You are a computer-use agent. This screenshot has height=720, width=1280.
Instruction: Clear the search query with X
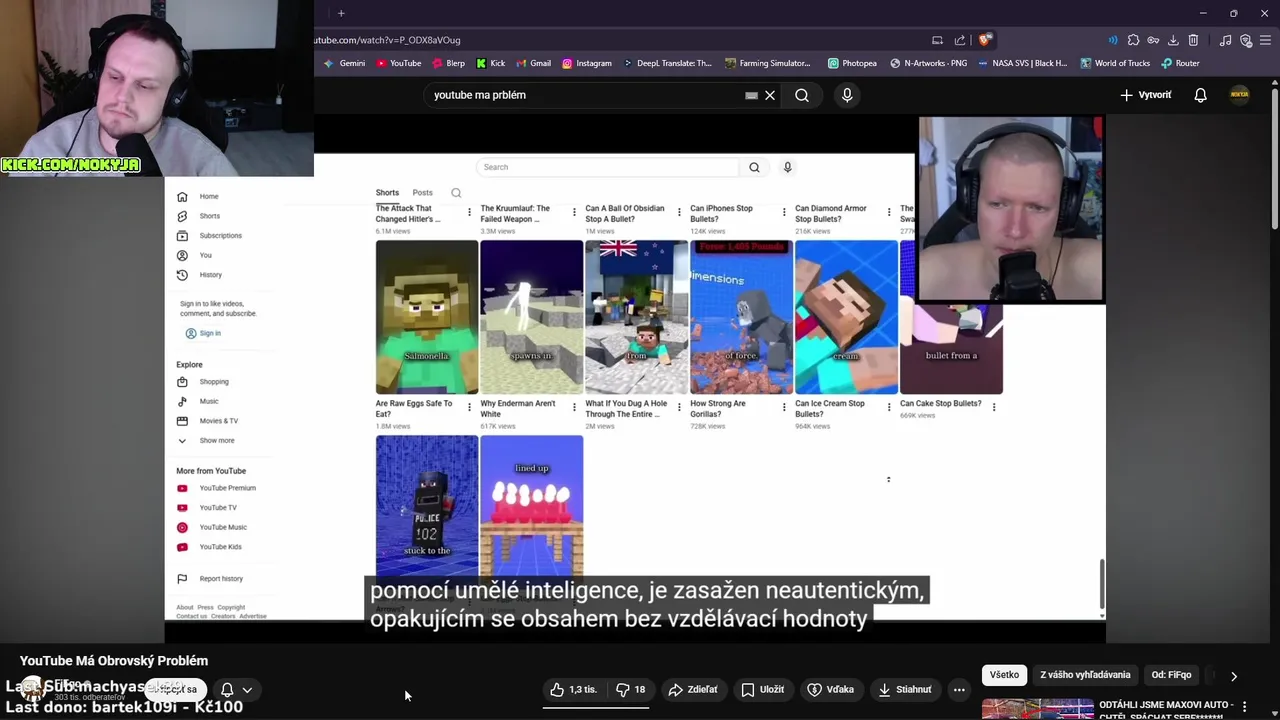point(770,95)
